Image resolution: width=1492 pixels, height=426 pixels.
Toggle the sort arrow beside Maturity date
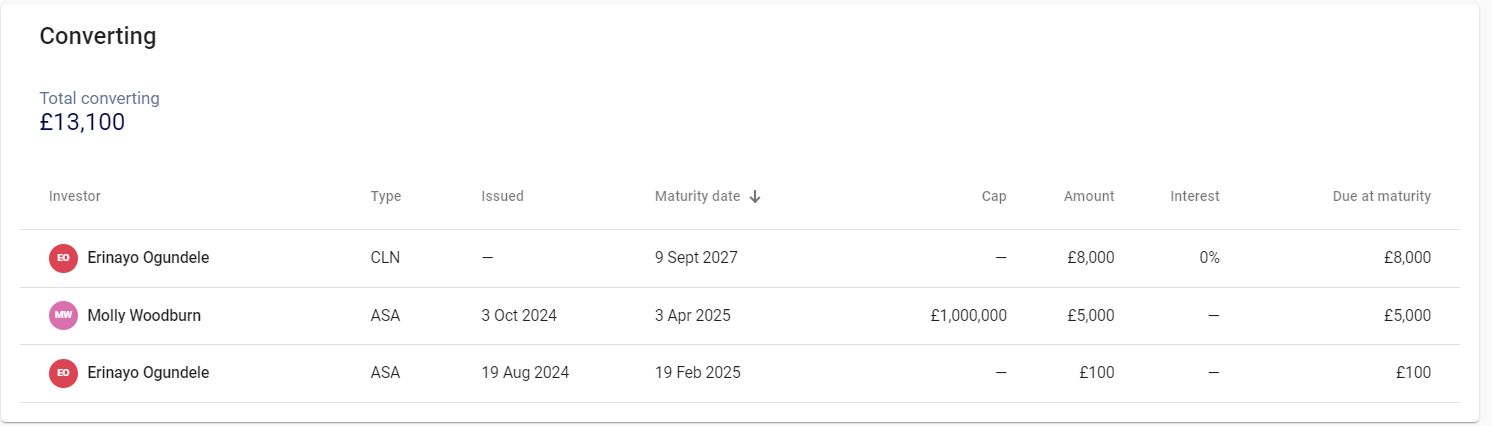click(x=755, y=197)
